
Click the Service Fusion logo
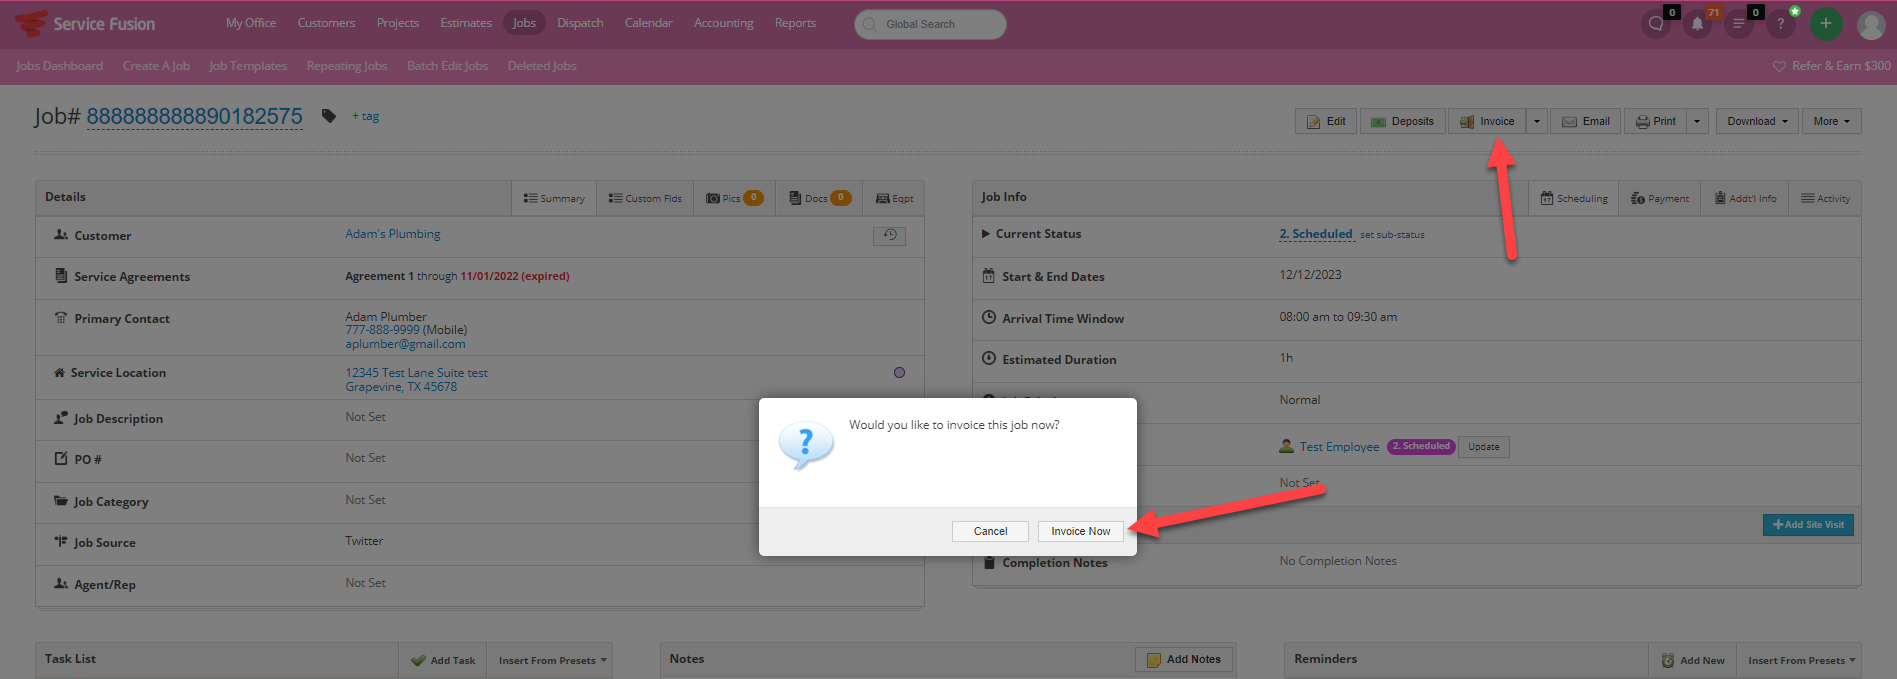tap(85, 23)
